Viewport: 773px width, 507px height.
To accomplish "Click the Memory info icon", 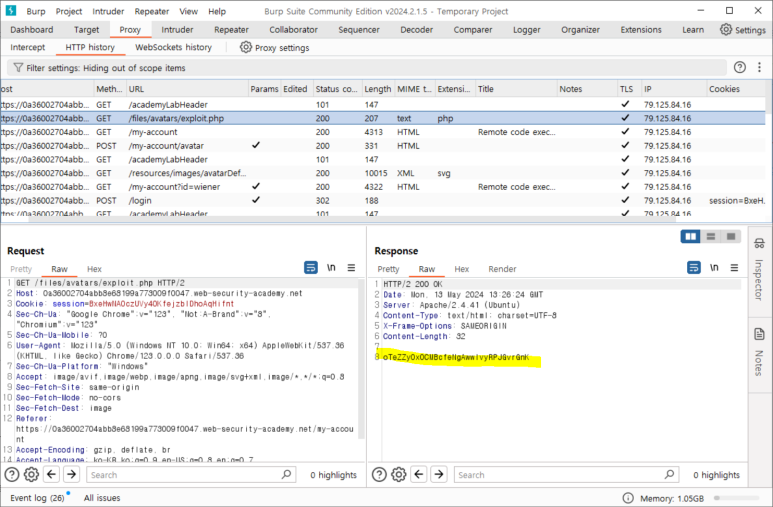I will (x=628, y=498).
